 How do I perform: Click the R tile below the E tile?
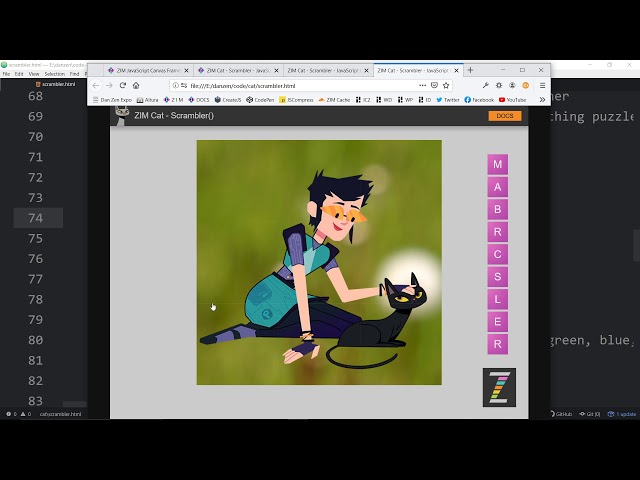pyautogui.click(x=498, y=344)
